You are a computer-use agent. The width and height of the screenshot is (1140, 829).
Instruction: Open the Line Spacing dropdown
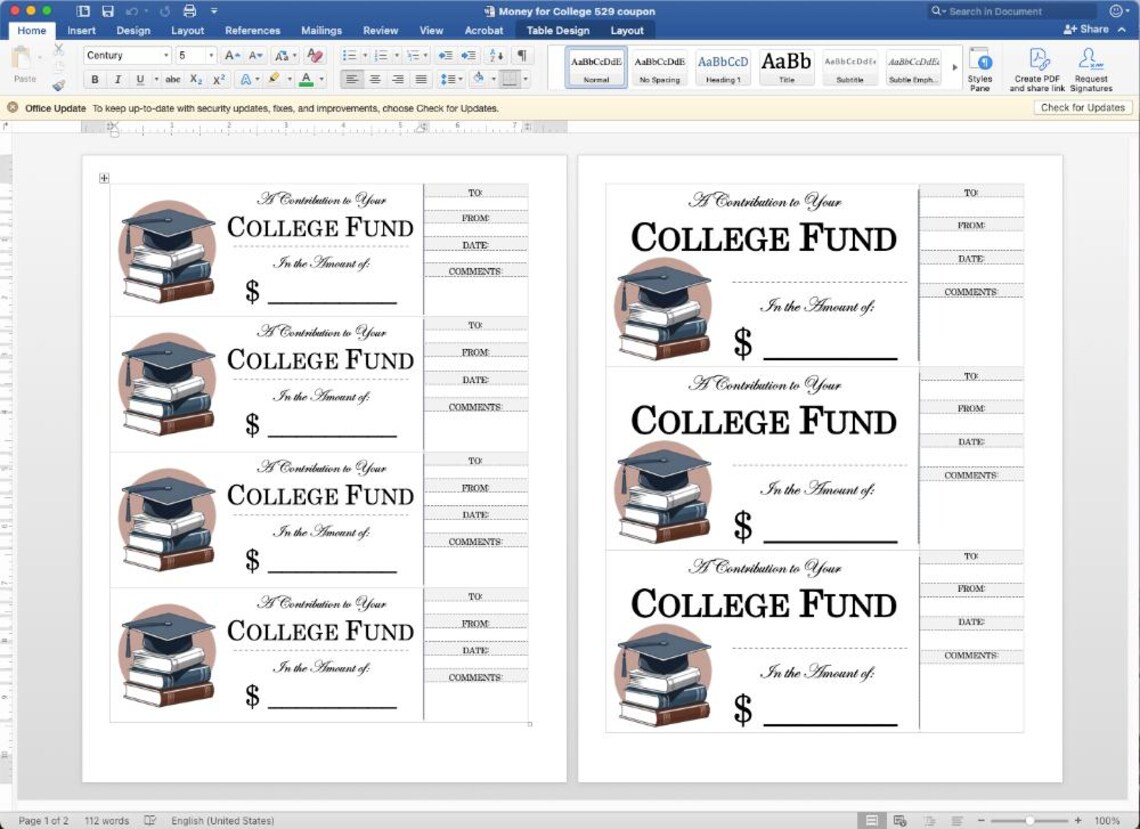coord(451,79)
